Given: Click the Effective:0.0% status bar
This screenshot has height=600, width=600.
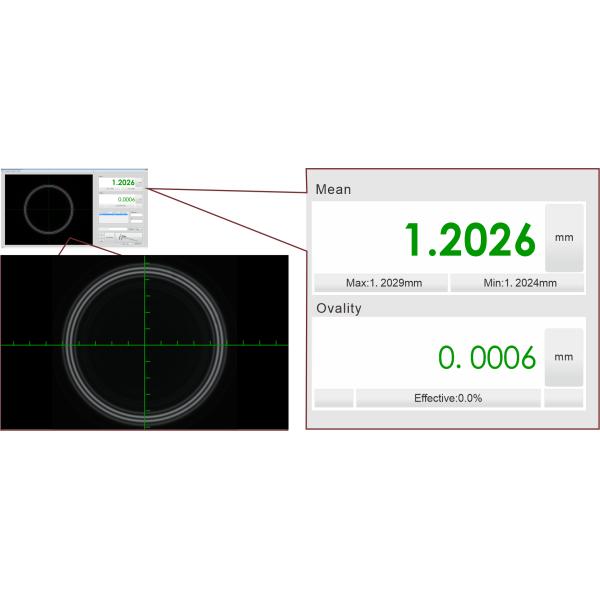Looking at the screenshot, I should click(448, 398).
